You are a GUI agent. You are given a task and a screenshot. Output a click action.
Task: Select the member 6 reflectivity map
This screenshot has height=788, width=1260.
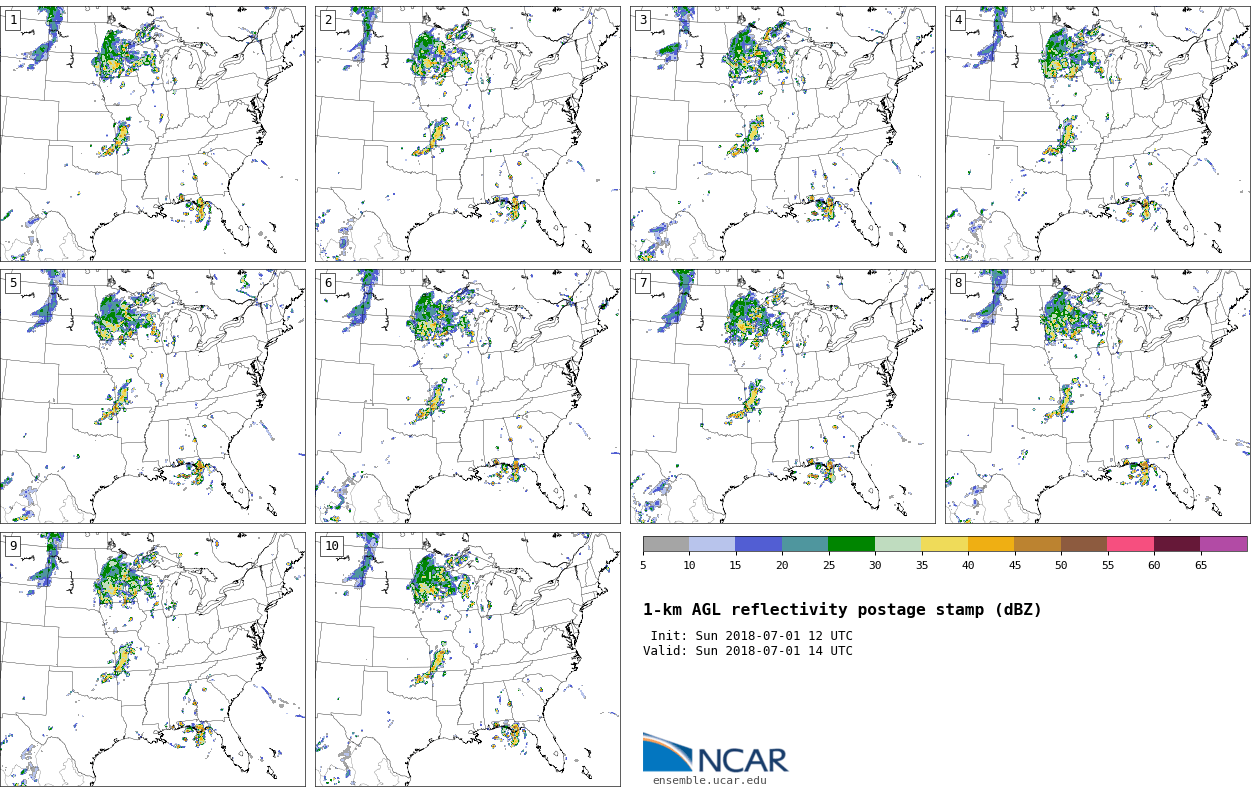(x=468, y=396)
